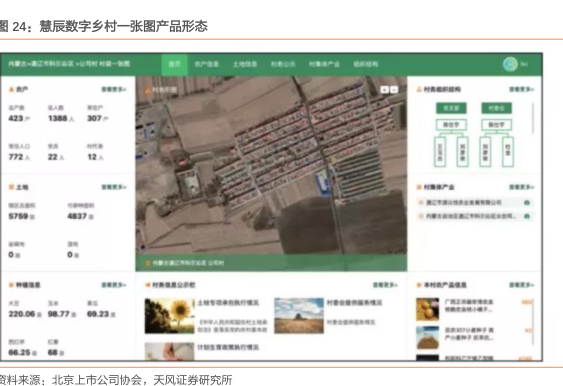The image size is (563, 386).
Task: Expand 查看更多 in the 村务信息公示栏 panel
Action: (x=385, y=285)
